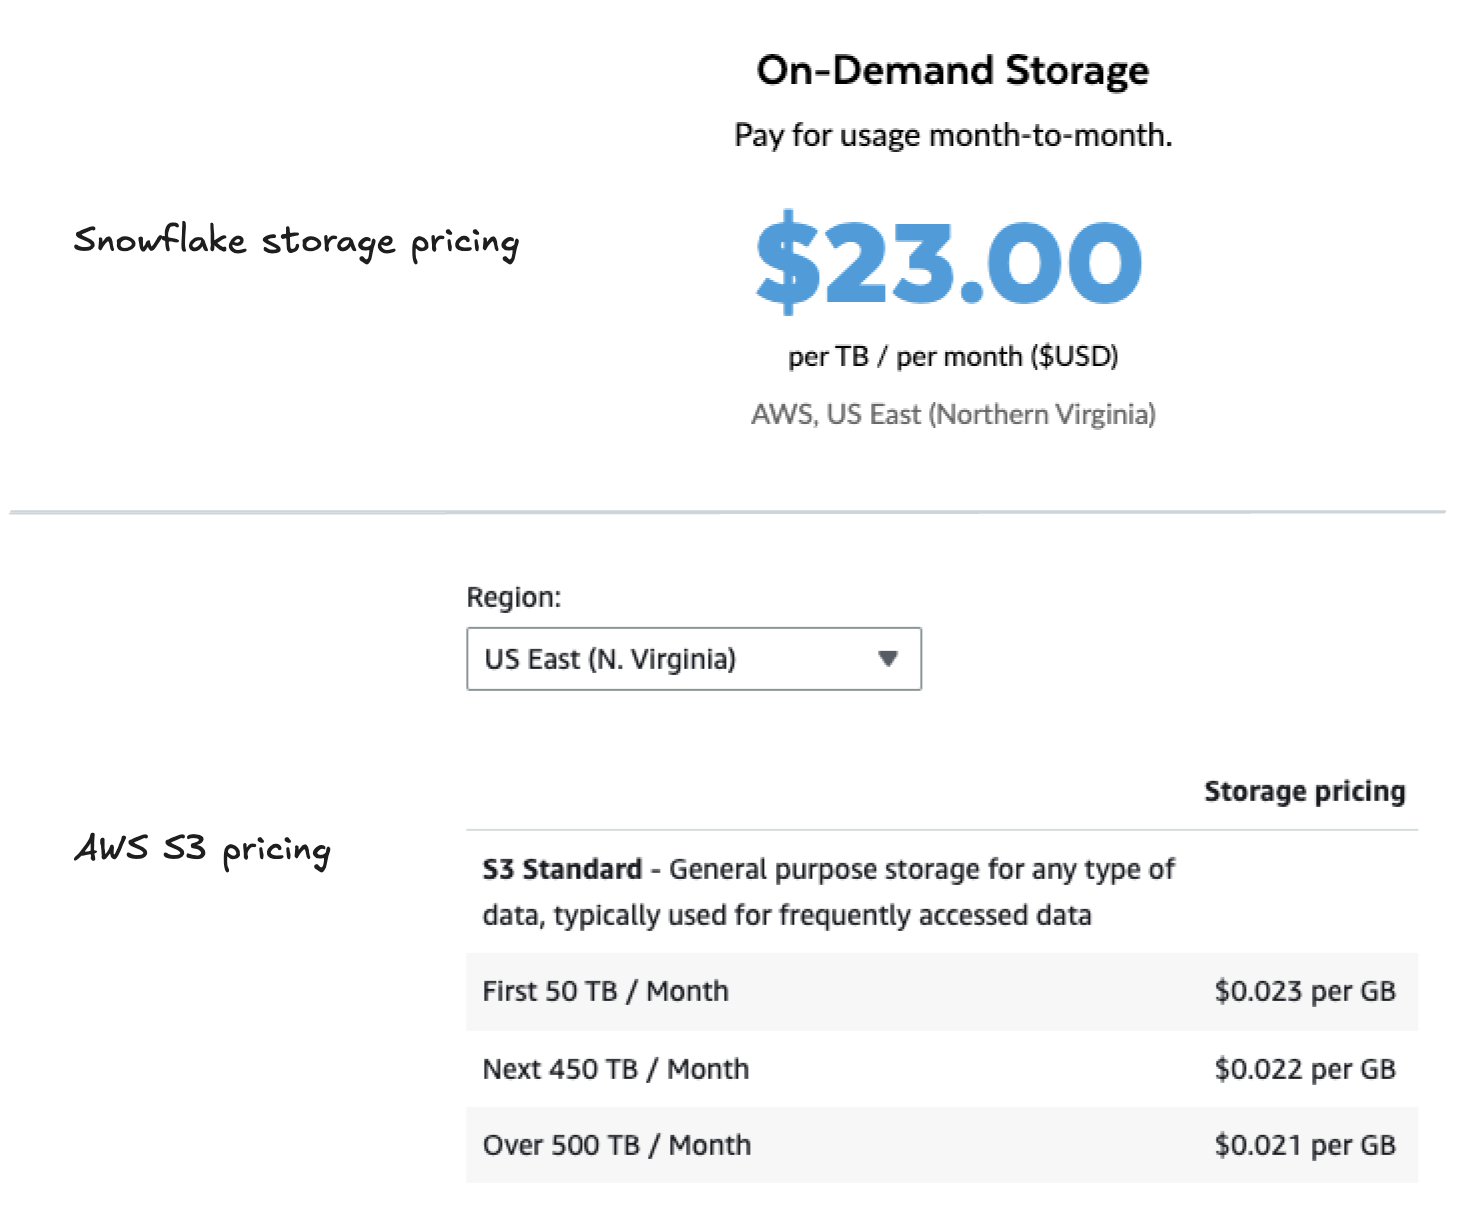
Task: Click the 'typically used for frequently accessed data' description
Action: (x=823, y=916)
